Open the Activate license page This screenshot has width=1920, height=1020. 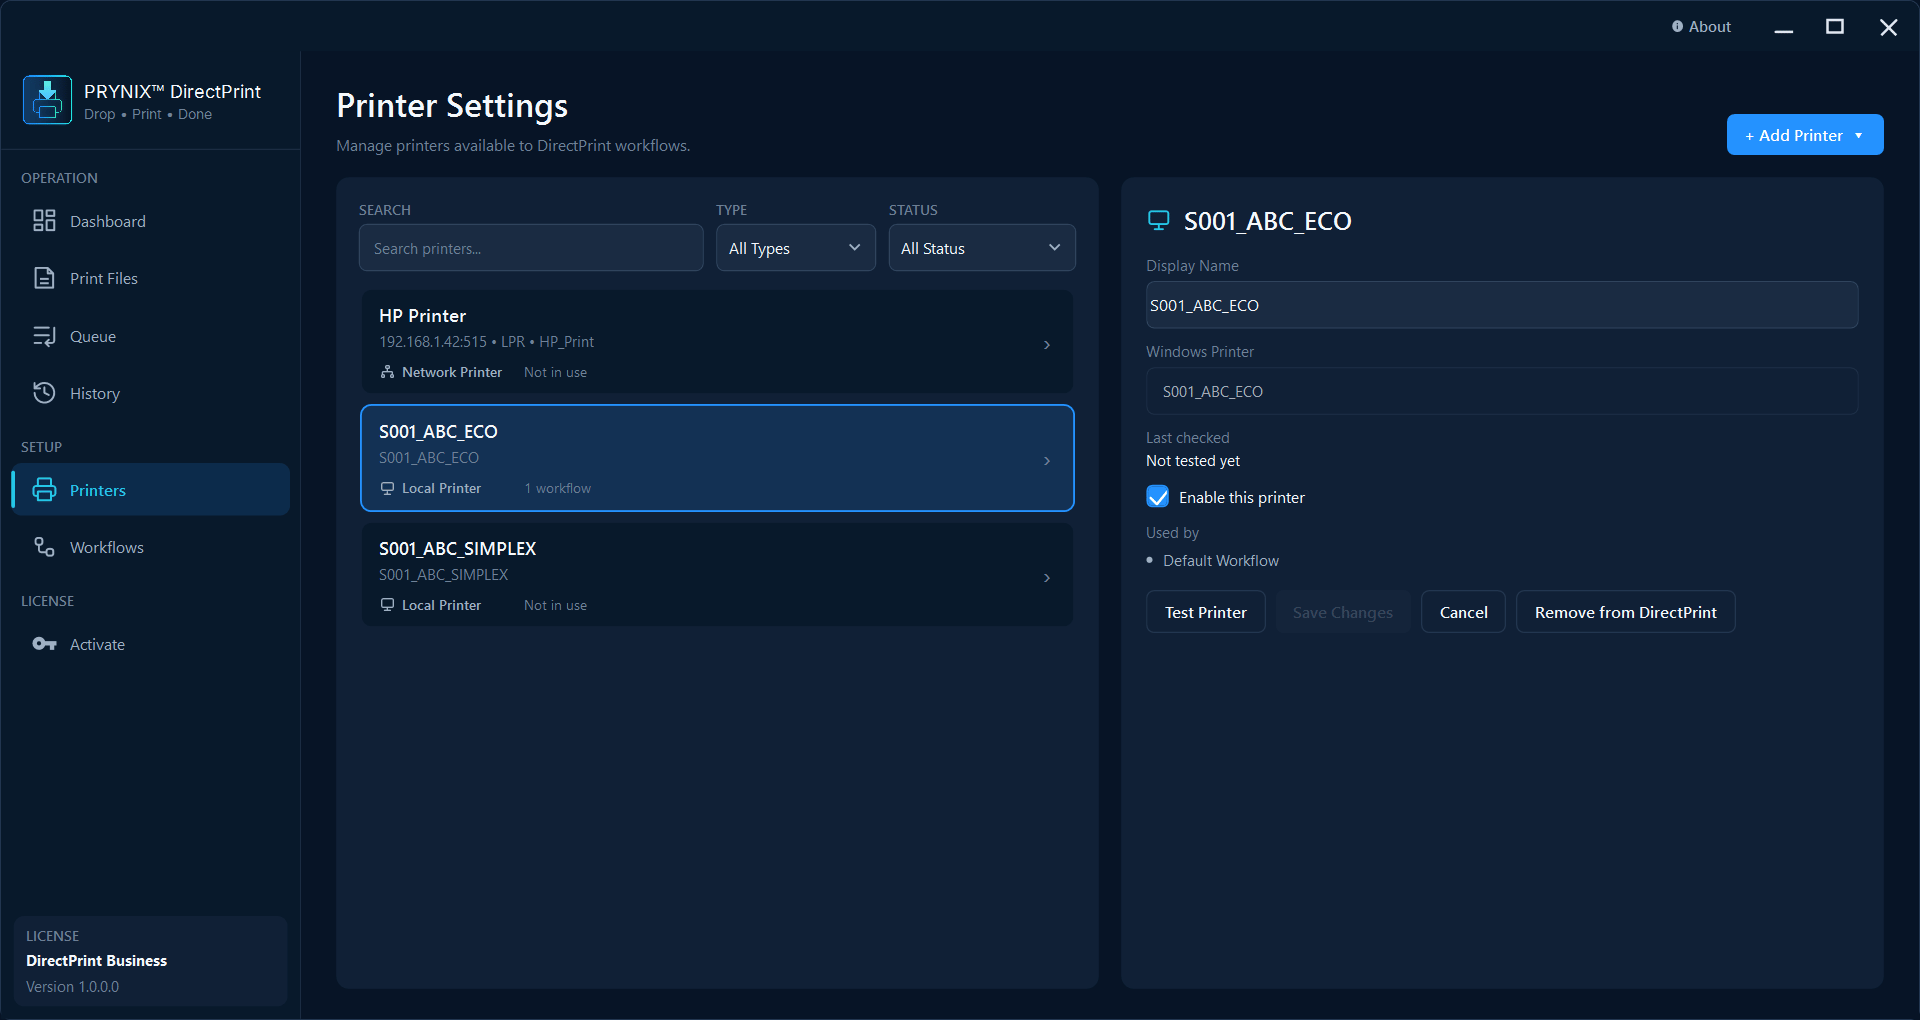[151, 644]
